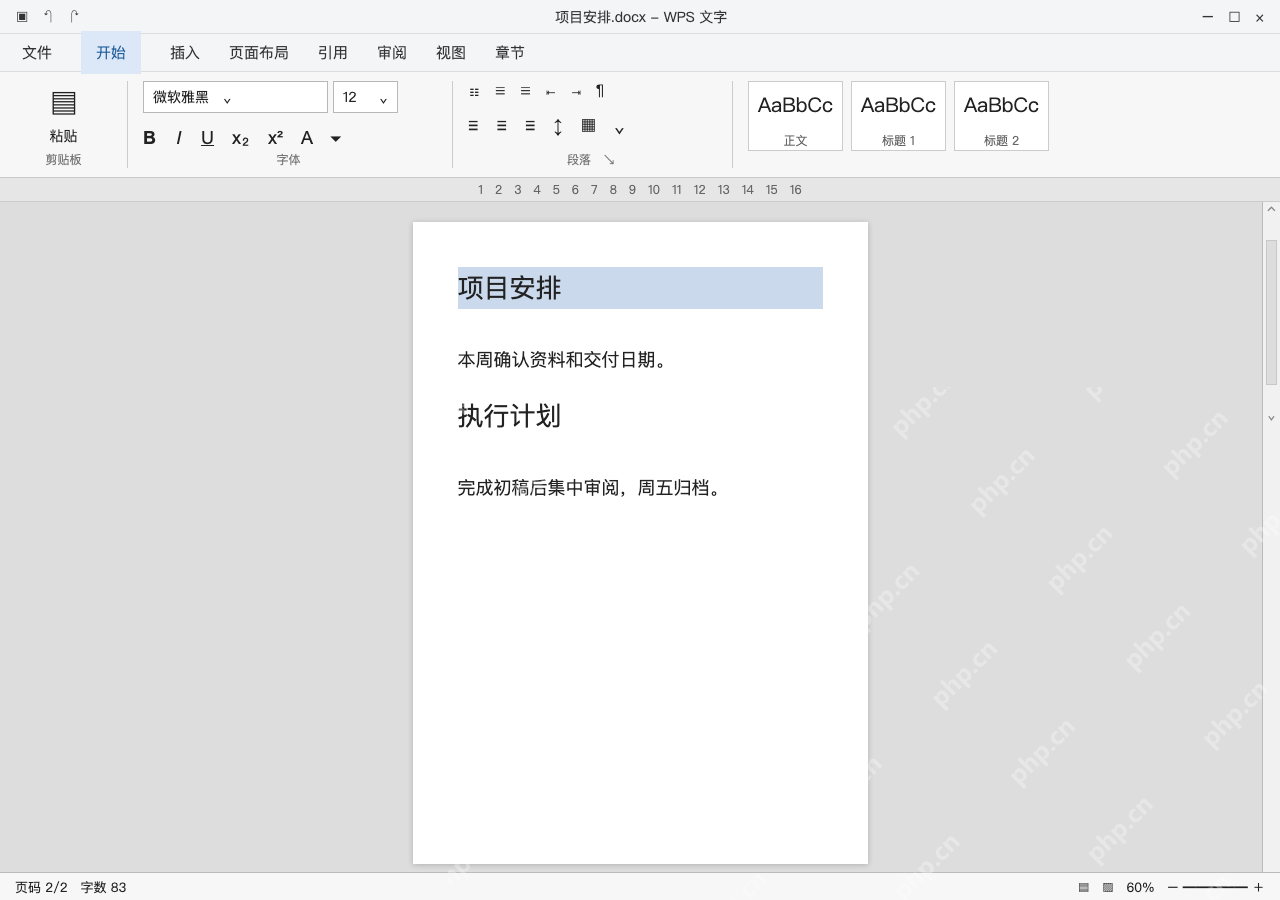
Task: Apply the 标题 2 style
Action: pos(1001,116)
